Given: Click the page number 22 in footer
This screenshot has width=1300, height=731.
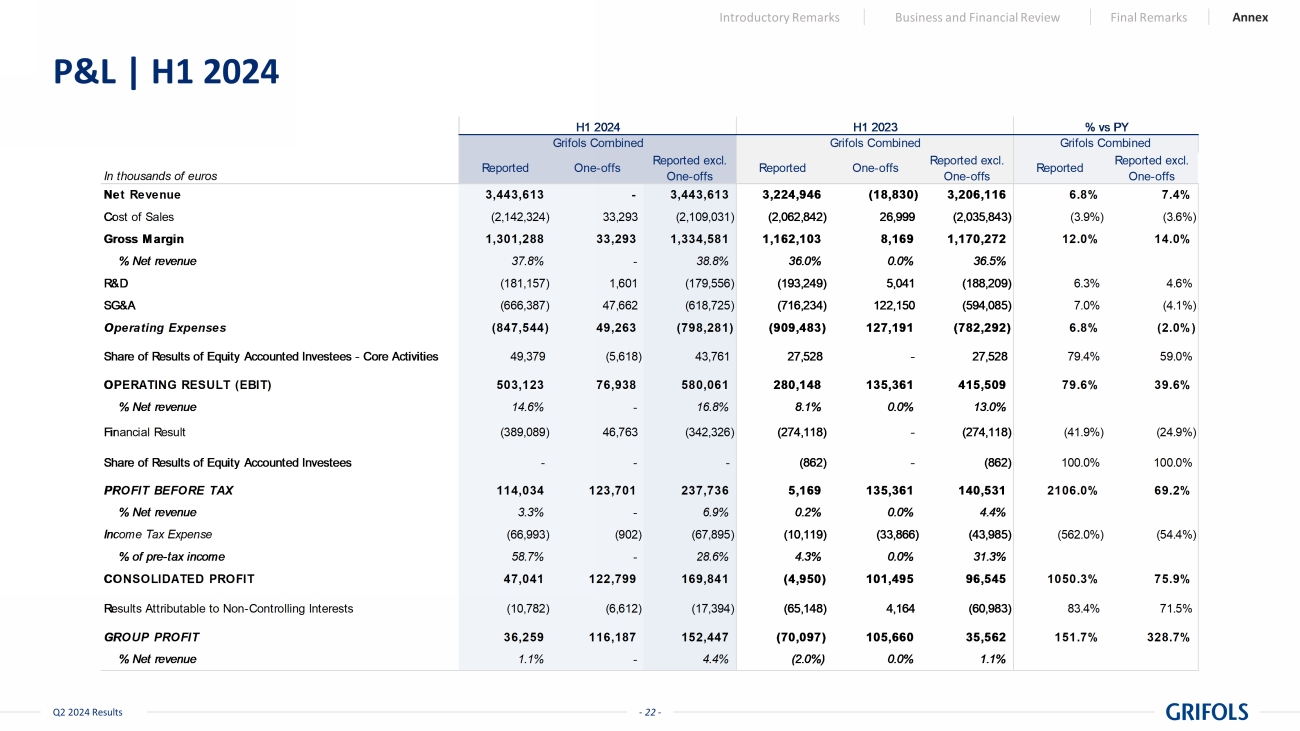Looking at the screenshot, I should [650, 712].
